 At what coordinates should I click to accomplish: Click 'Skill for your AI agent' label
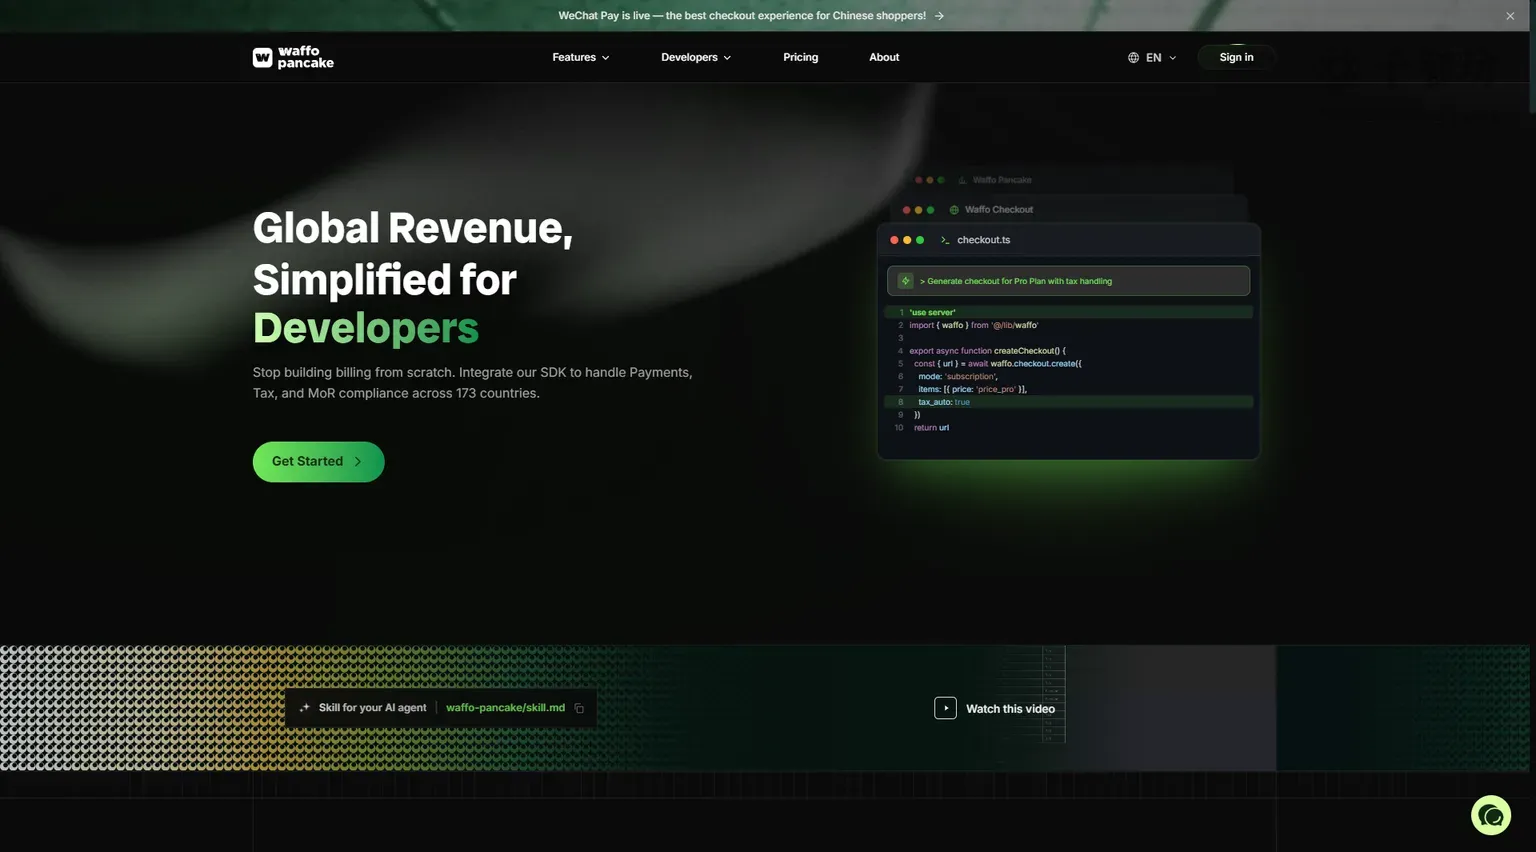(x=372, y=708)
